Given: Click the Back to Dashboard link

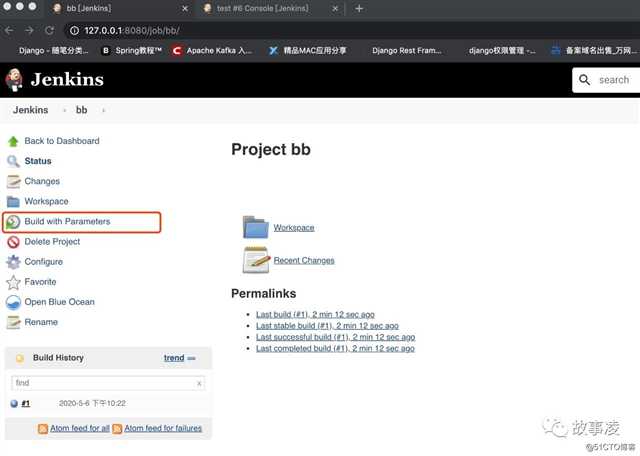Looking at the screenshot, I should click(62, 141).
